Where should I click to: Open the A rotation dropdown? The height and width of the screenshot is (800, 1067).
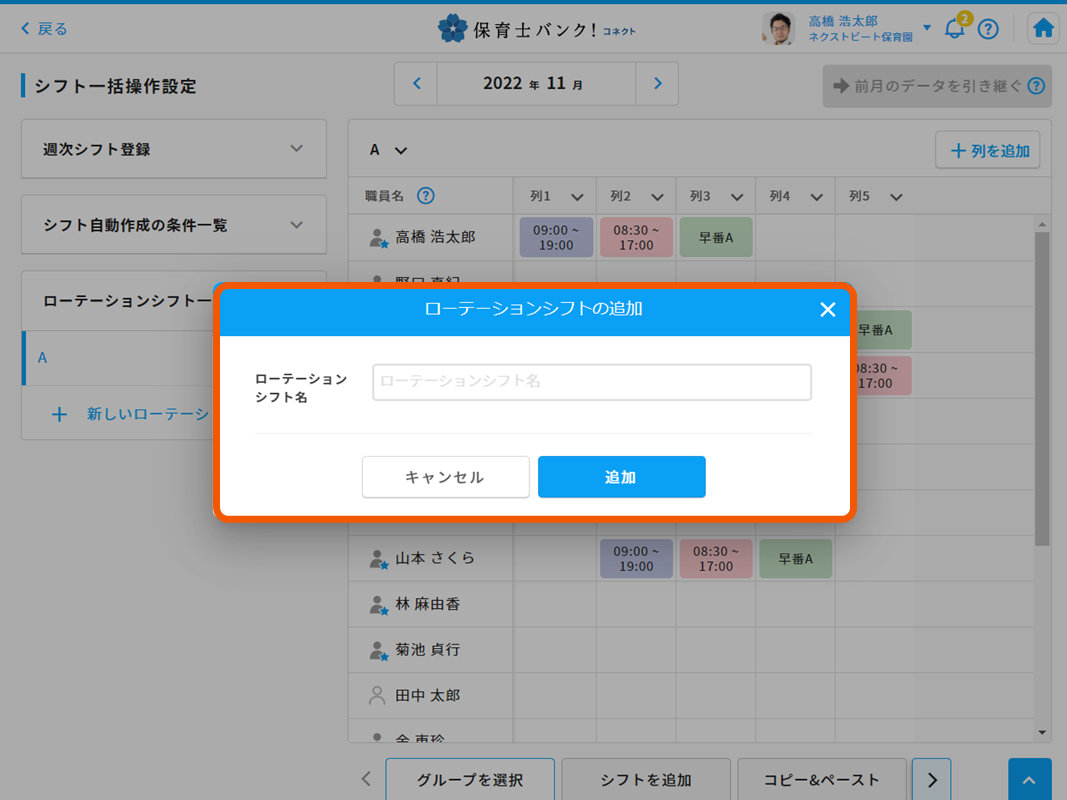click(388, 150)
